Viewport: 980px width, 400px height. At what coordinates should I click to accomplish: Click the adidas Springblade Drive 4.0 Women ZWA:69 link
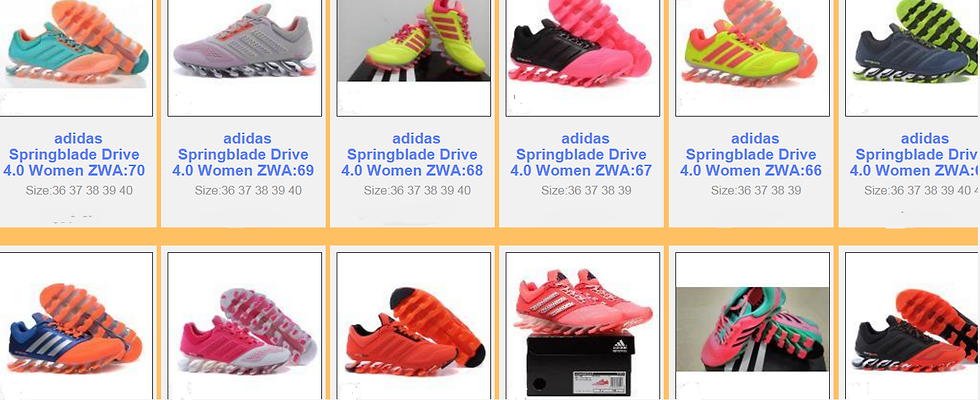click(243, 154)
